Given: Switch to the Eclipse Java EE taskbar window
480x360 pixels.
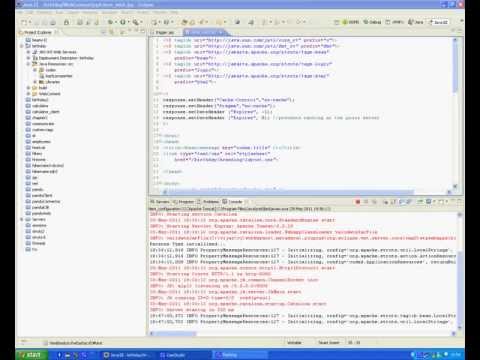Looking at the screenshot, I should pos(127,355).
